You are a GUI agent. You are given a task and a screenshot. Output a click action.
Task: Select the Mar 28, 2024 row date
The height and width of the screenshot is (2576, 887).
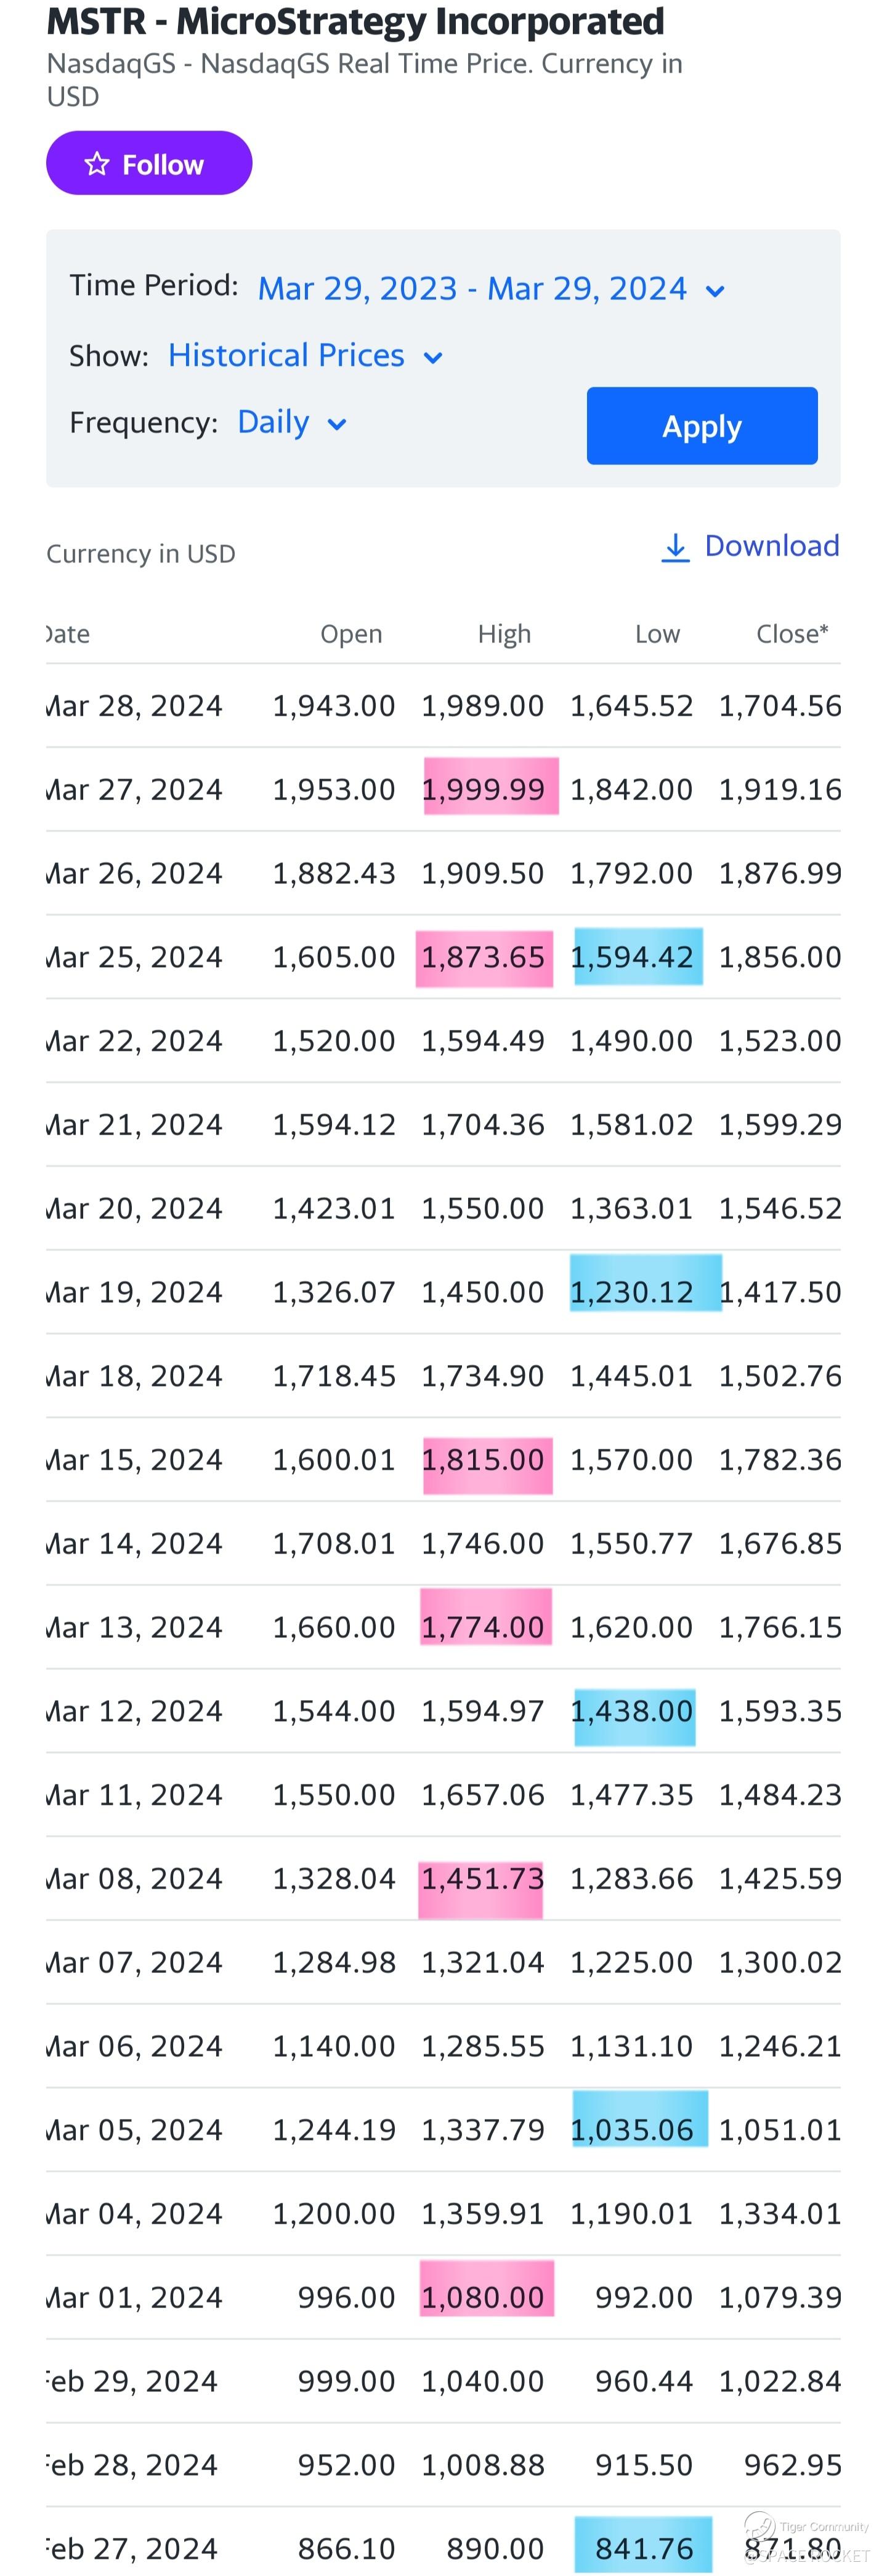click(x=135, y=706)
